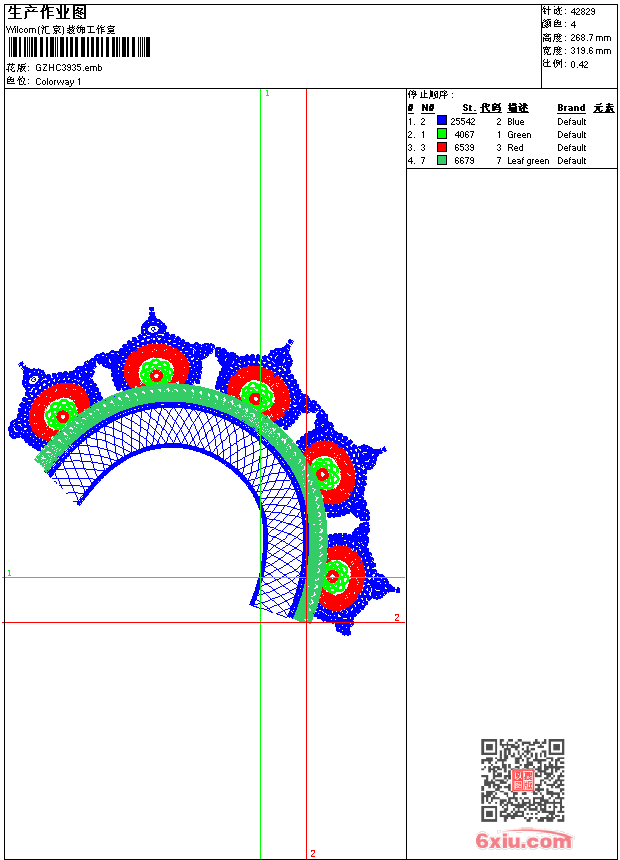Image resolution: width=620 pixels, height=860 pixels.
Task: Click the Colorway 1 label
Action: [58, 81]
